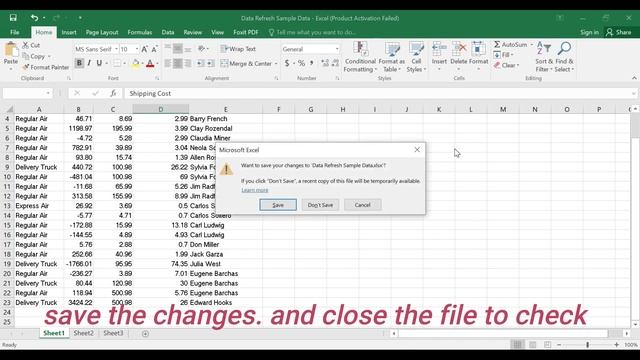This screenshot has width=640, height=360.
Task: Click the Insert cells icon
Action: (439, 49)
